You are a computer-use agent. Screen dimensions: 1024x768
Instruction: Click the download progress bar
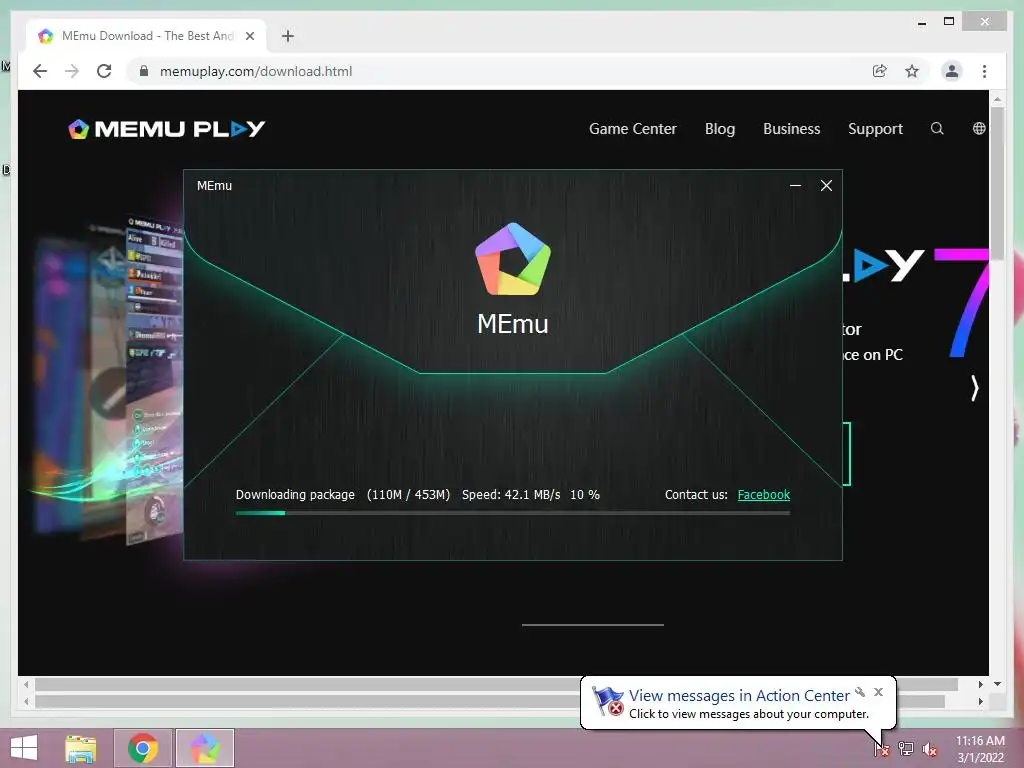[513, 513]
